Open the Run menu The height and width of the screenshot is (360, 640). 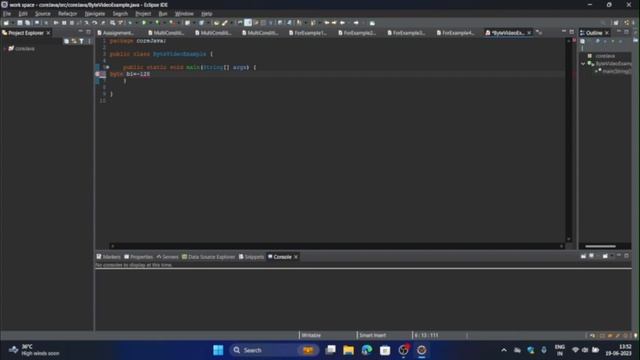(x=163, y=14)
